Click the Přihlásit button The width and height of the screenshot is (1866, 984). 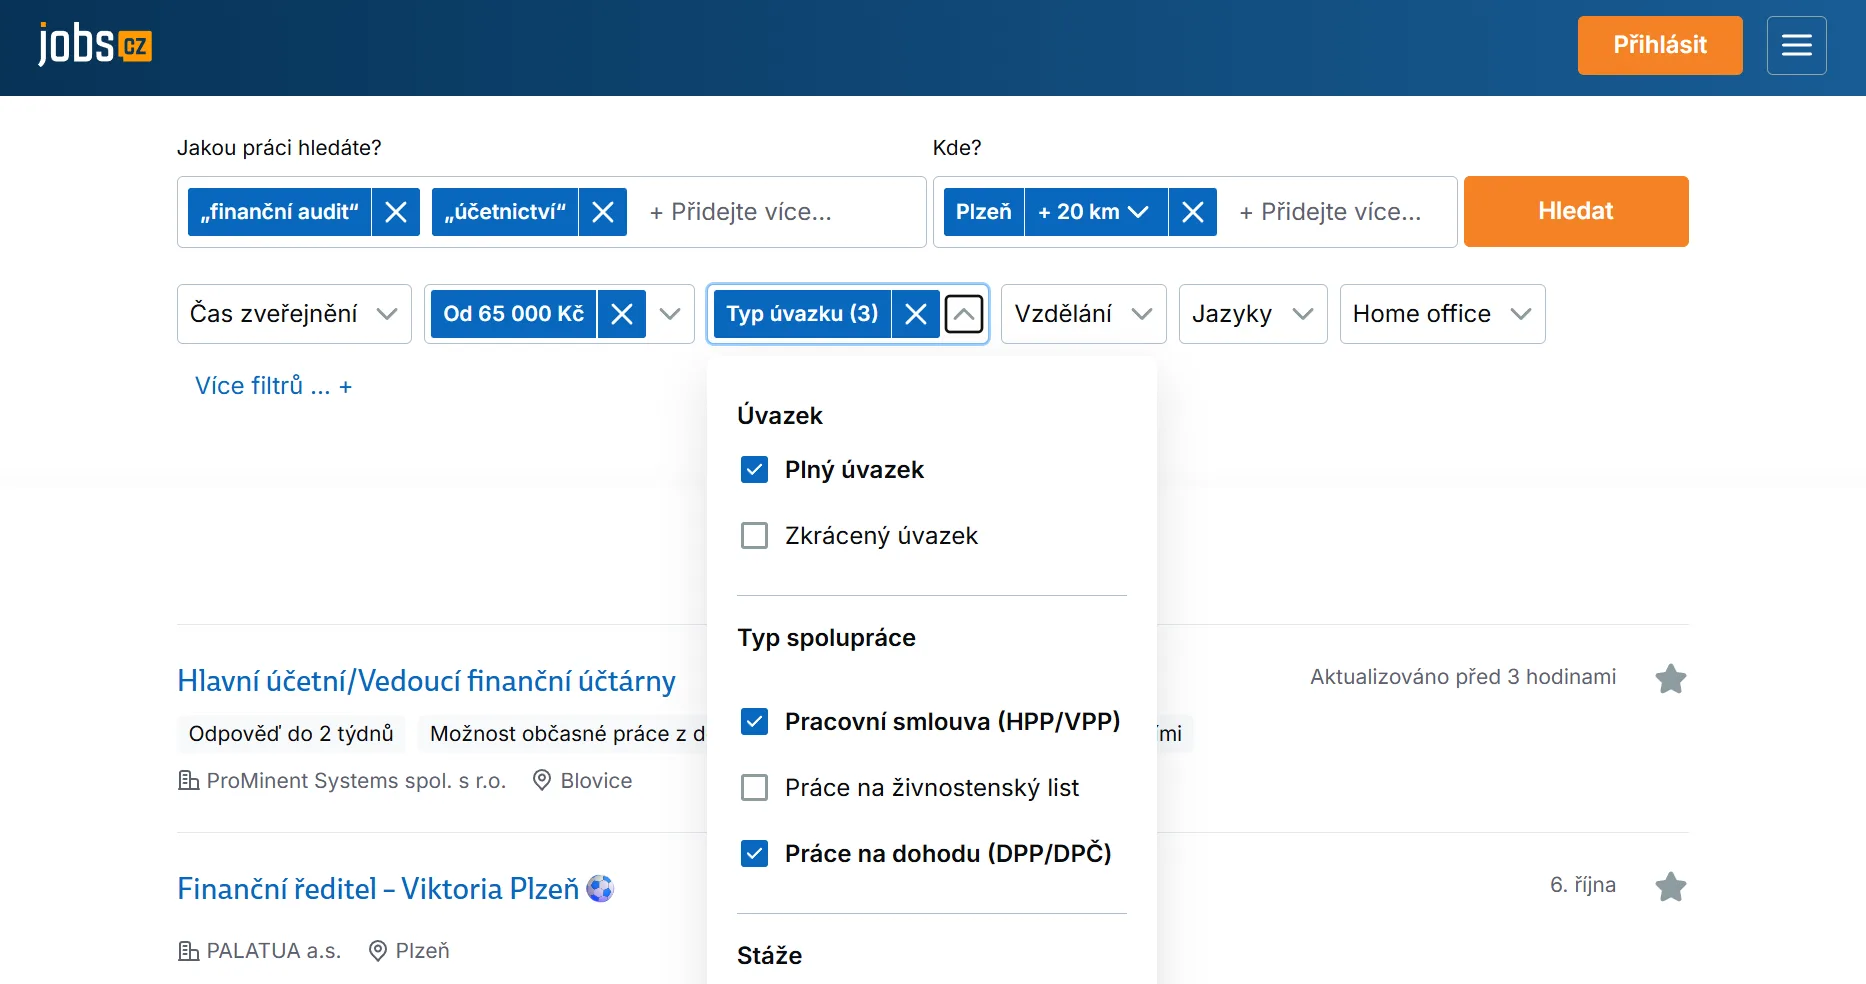(1660, 45)
